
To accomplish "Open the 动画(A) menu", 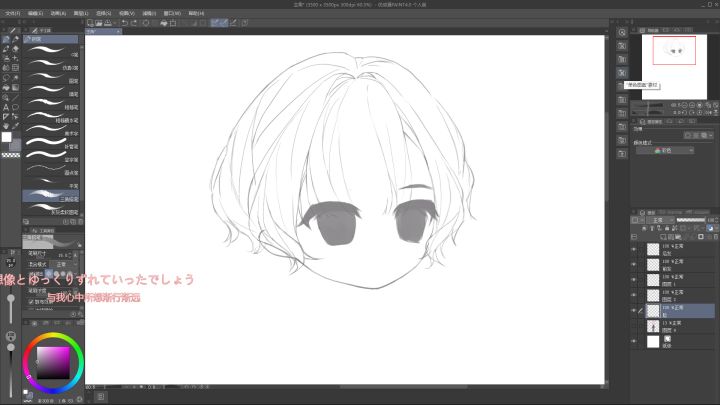I will coord(58,13).
